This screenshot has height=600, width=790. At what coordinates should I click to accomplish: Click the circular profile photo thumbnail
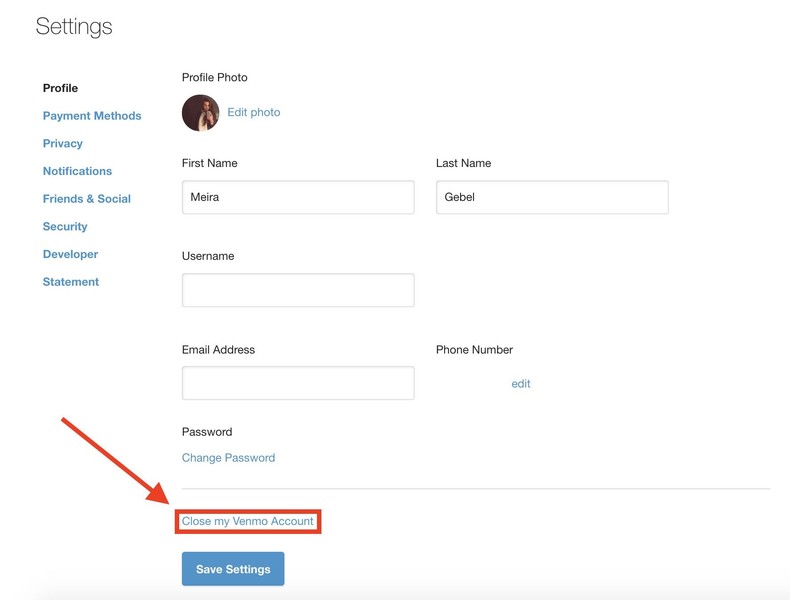[x=200, y=113]
